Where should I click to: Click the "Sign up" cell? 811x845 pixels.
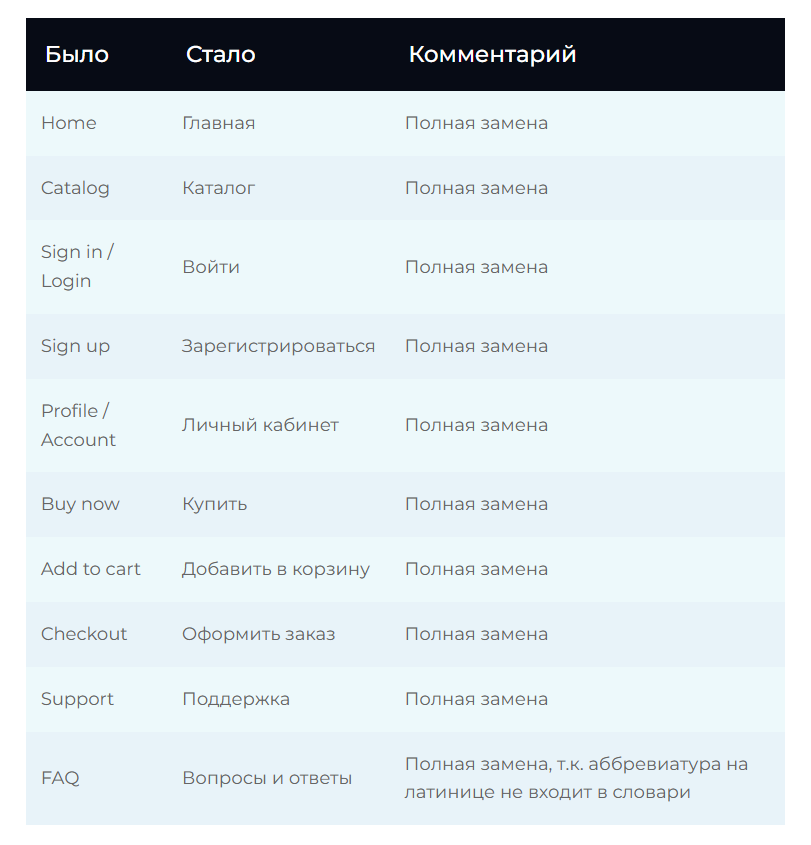coord(75,346)
